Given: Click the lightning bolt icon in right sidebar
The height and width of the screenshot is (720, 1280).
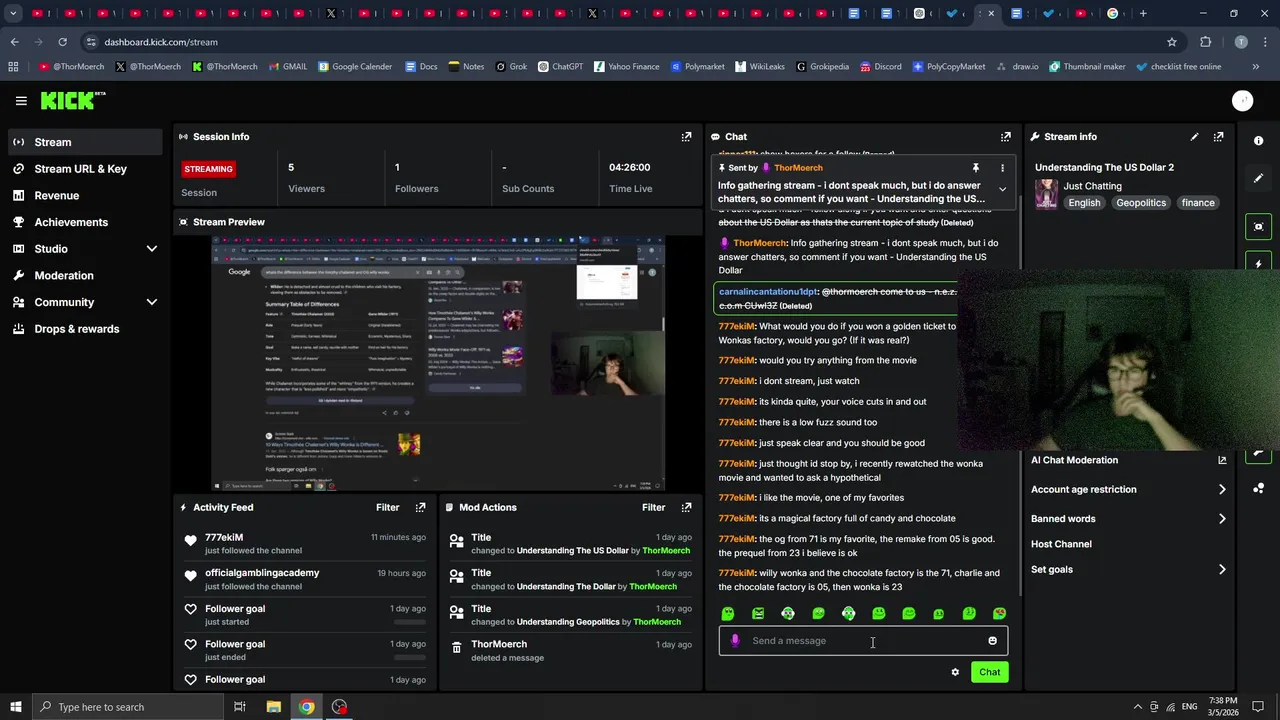Looking at the screenshot, I should coord(1259,263).
